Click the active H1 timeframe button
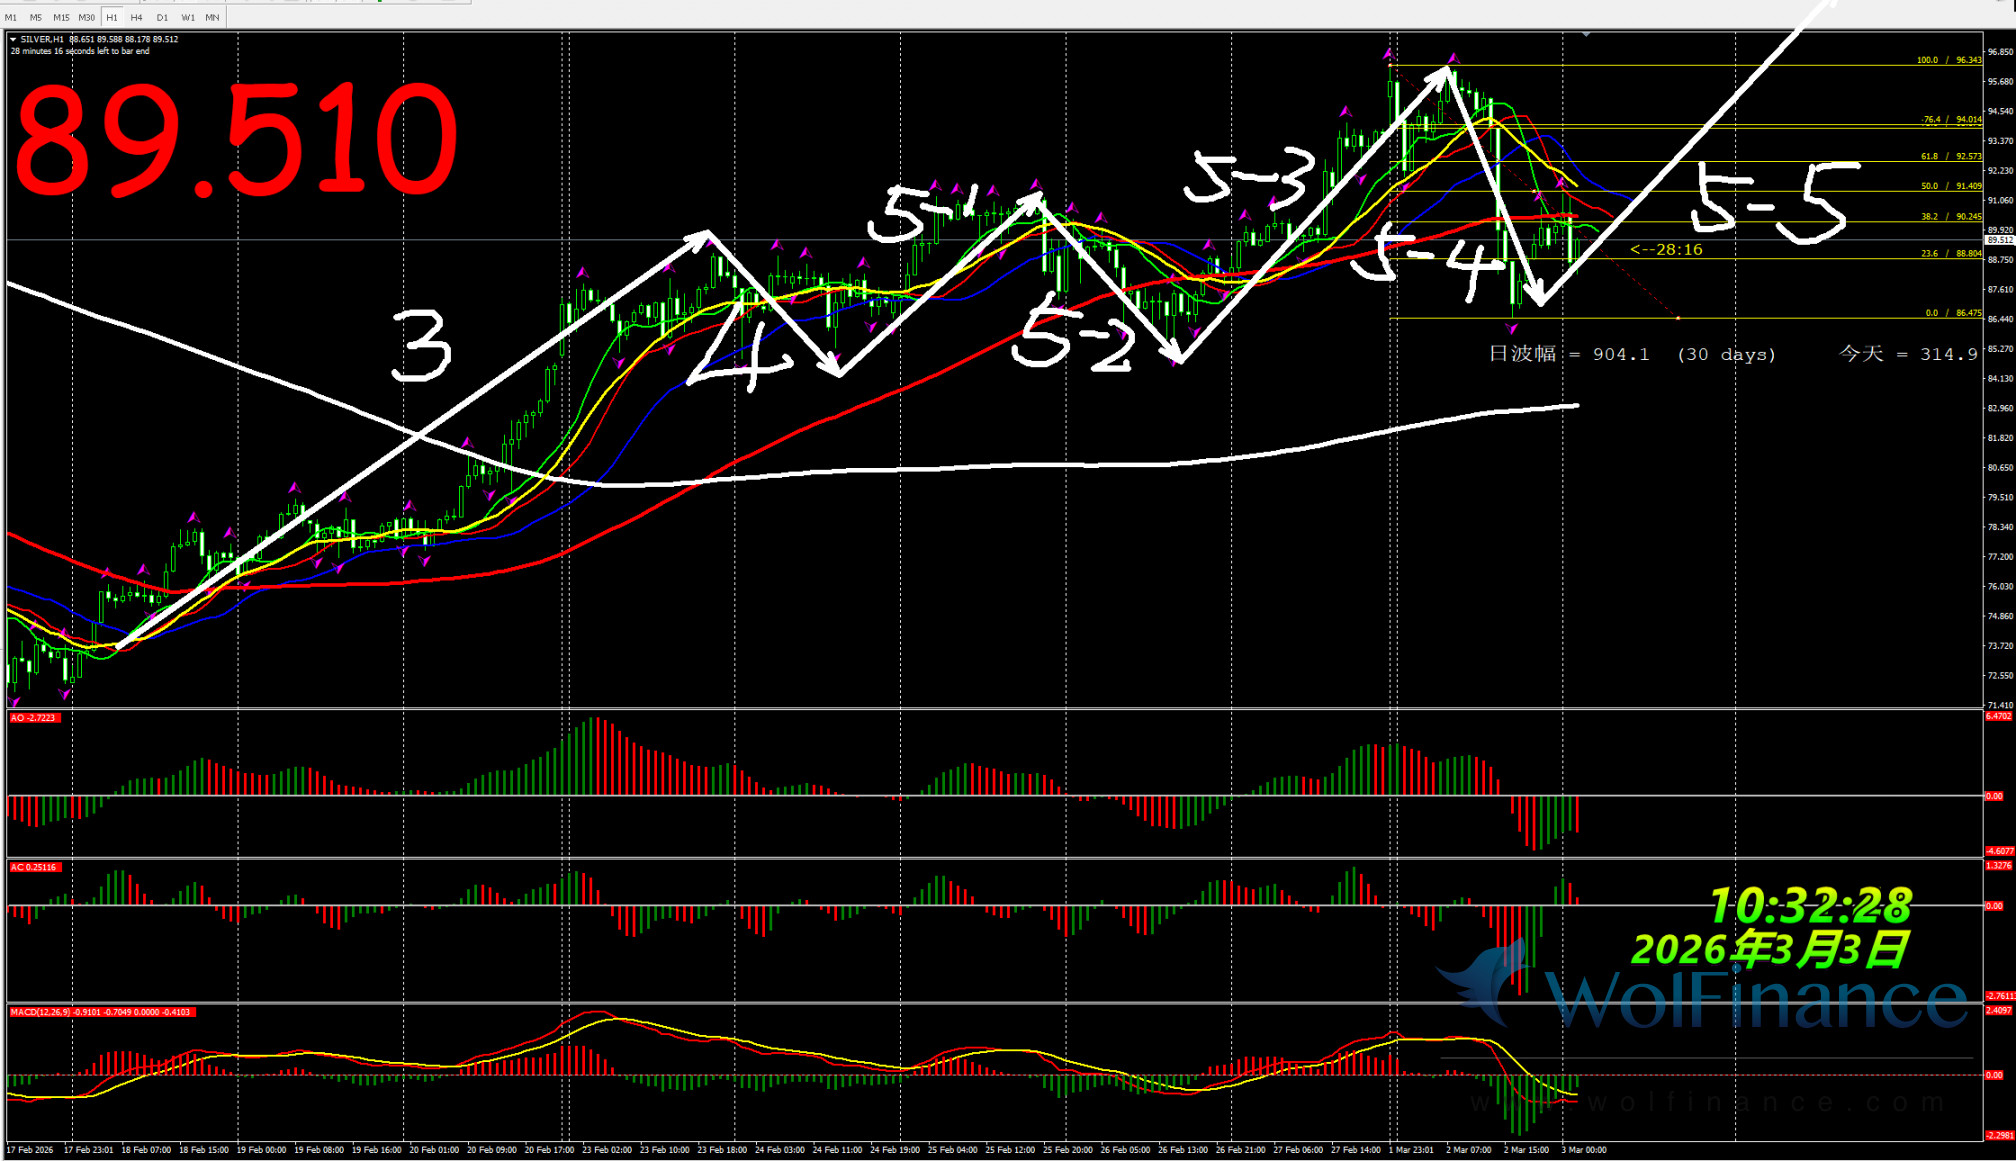This screenshot has width=2016, height=1161. click(x=112, y=17)
